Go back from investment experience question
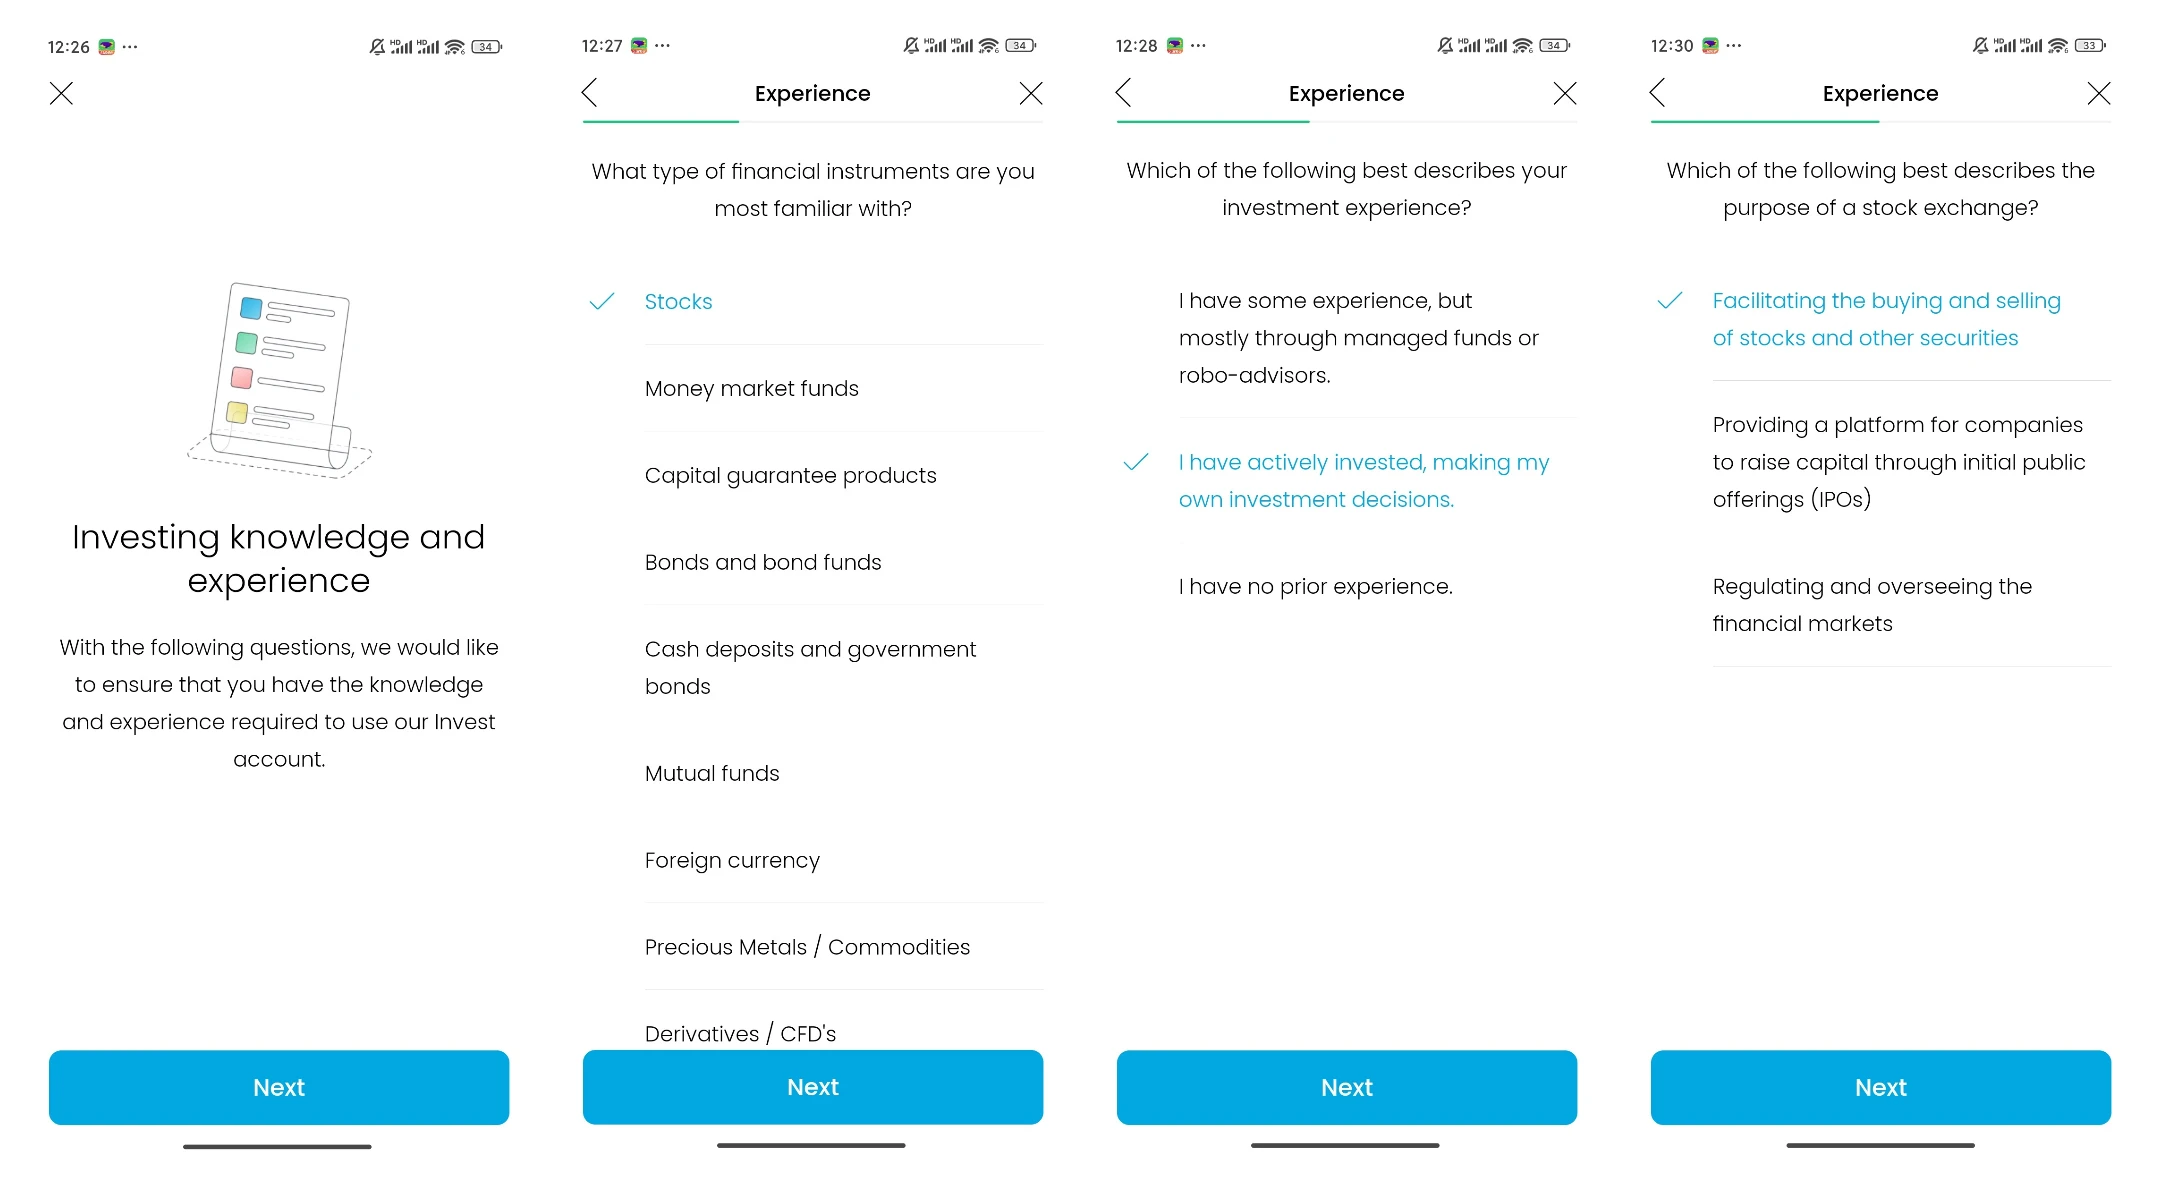This screenshot has width=2160, height=1180. 1124,93
